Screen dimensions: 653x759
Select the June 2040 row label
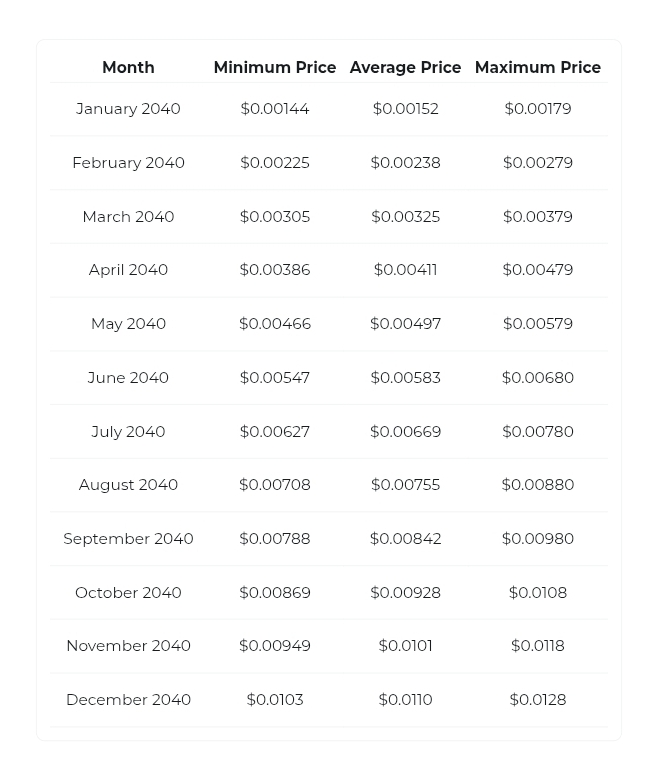(128, 378)
